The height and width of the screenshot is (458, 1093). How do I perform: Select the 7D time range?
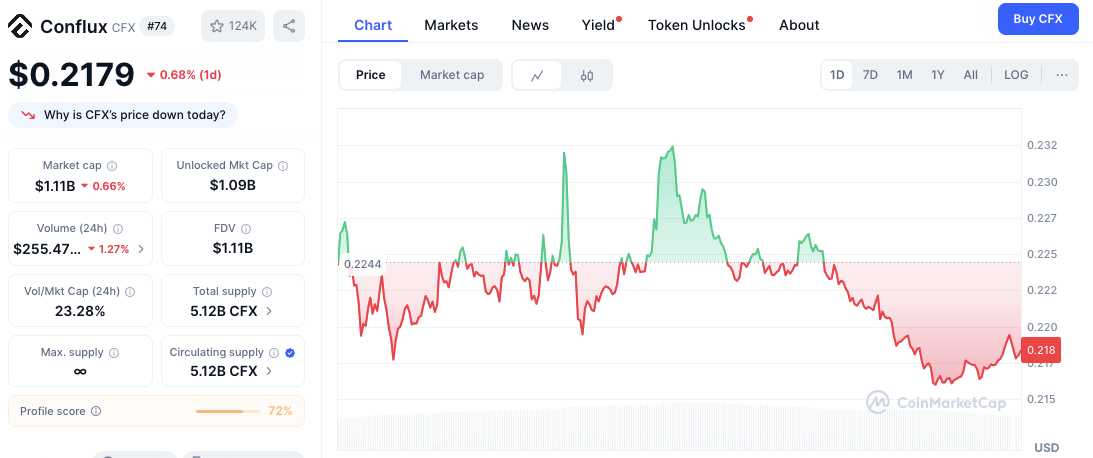(870, 75)
